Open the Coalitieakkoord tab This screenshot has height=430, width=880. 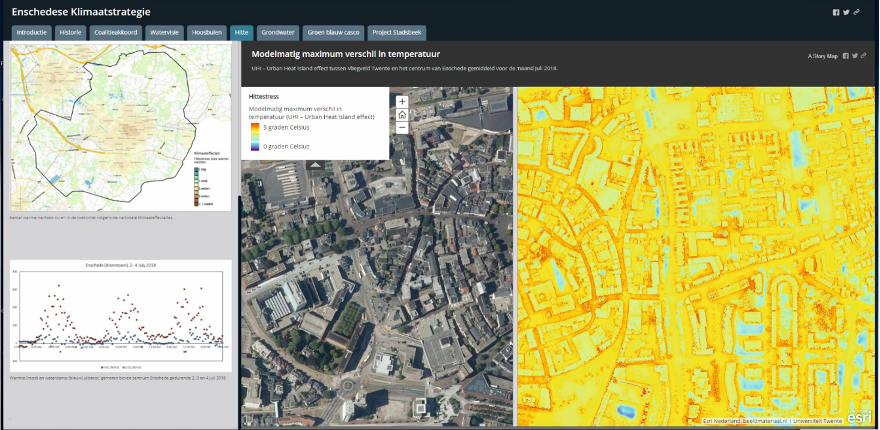click(115, 32)
